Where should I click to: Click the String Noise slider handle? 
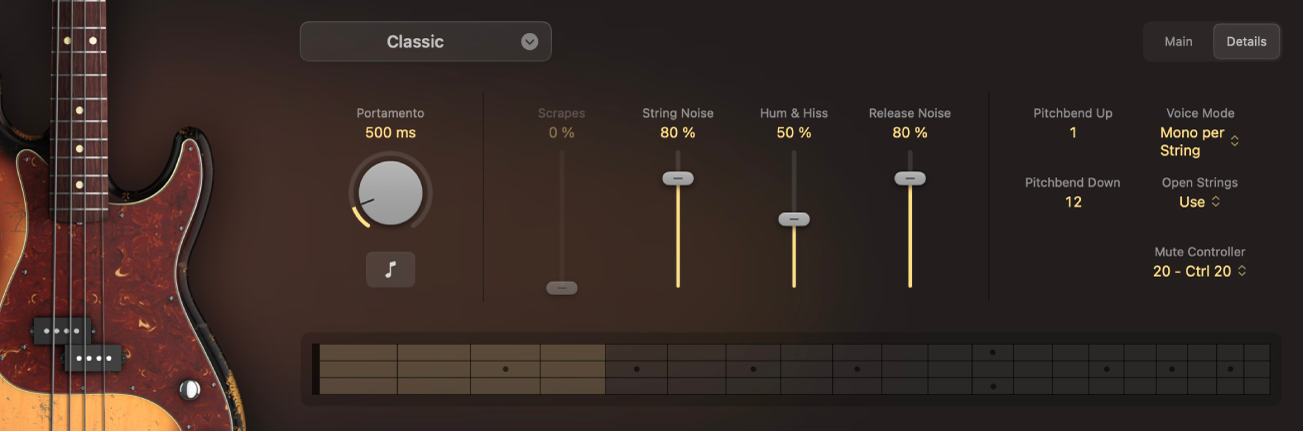[x=678, y=178]
